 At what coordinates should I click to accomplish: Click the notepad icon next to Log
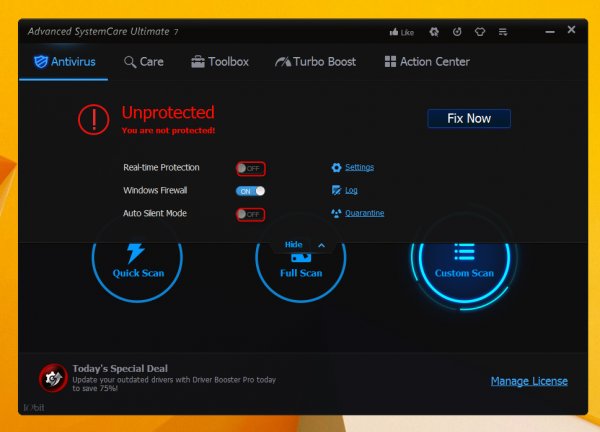tap(336, 190)
